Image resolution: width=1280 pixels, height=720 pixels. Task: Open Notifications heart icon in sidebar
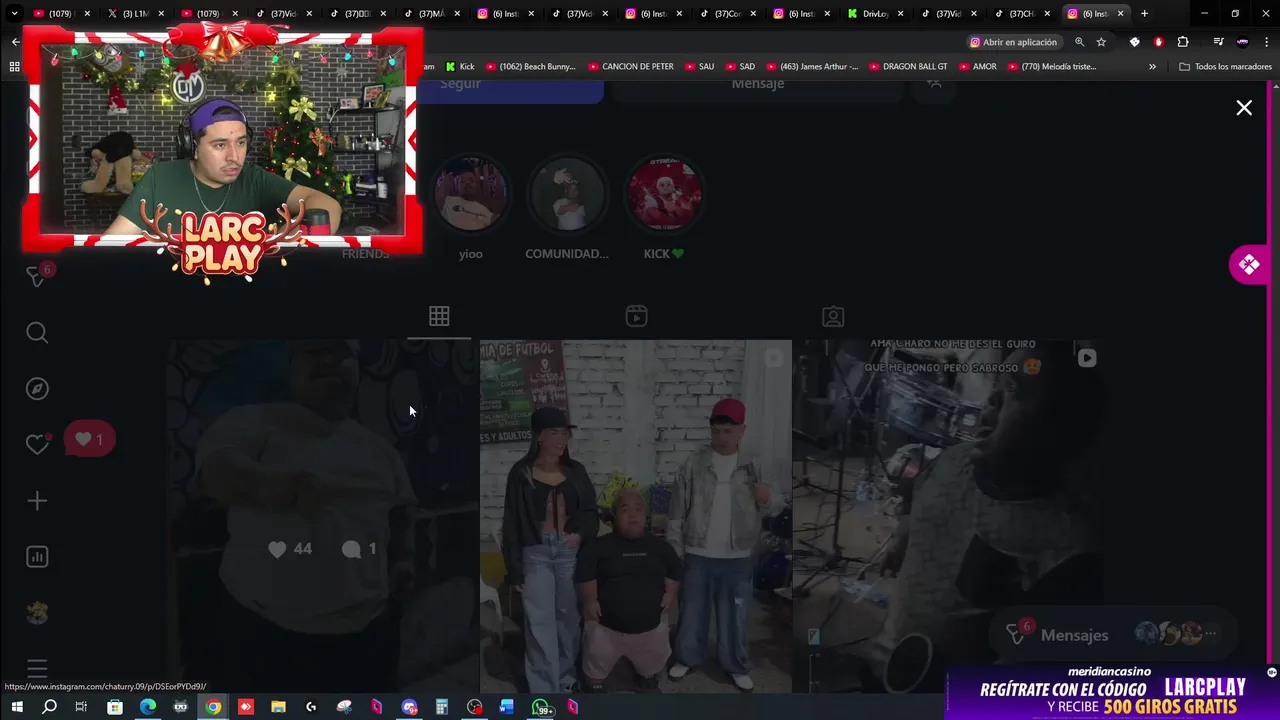[37, 445]
